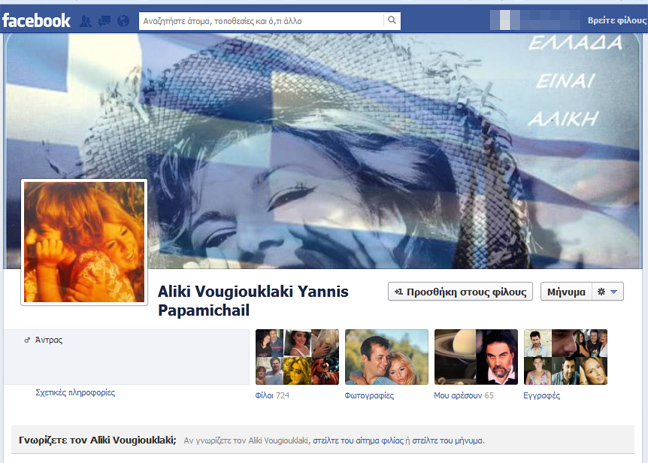648x463 pixels.
Task: Click the Facebook logo in top bar
Action: tap(36, 19)
